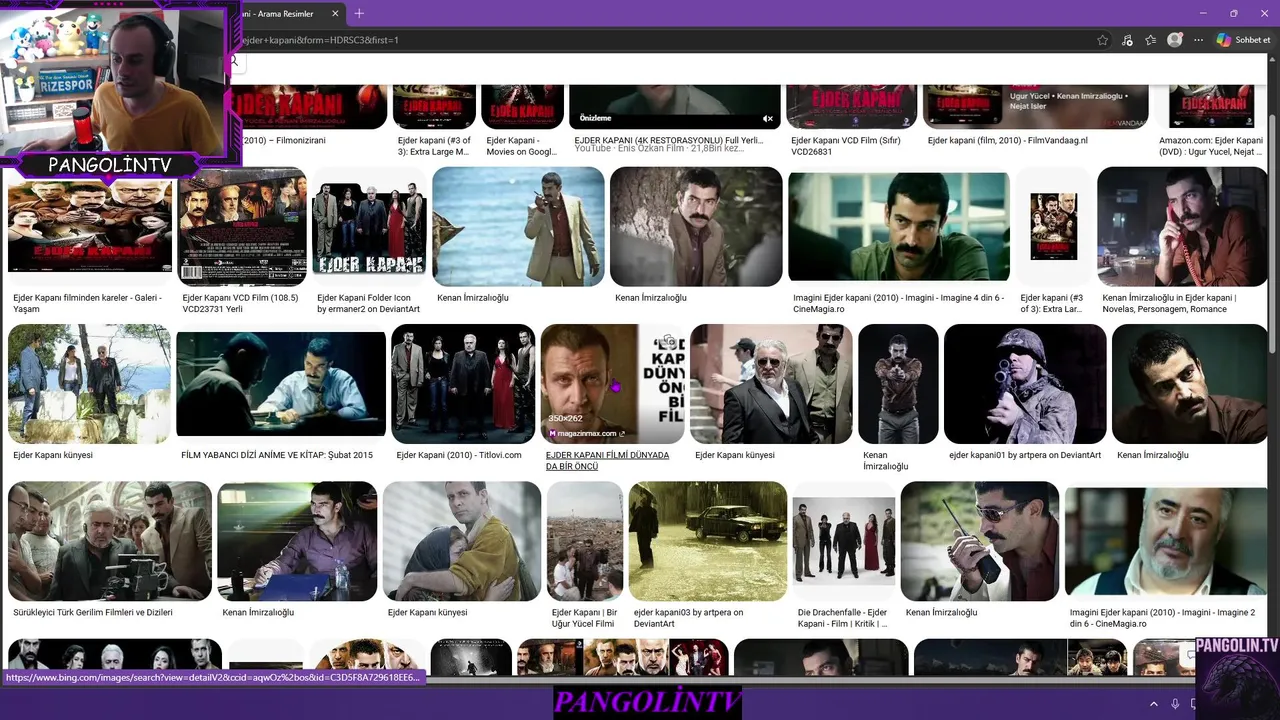Click the visual search icon on hovered magazinmax image
The height and width of the screenshot is (720, 1280).
(x=668, y=341)
